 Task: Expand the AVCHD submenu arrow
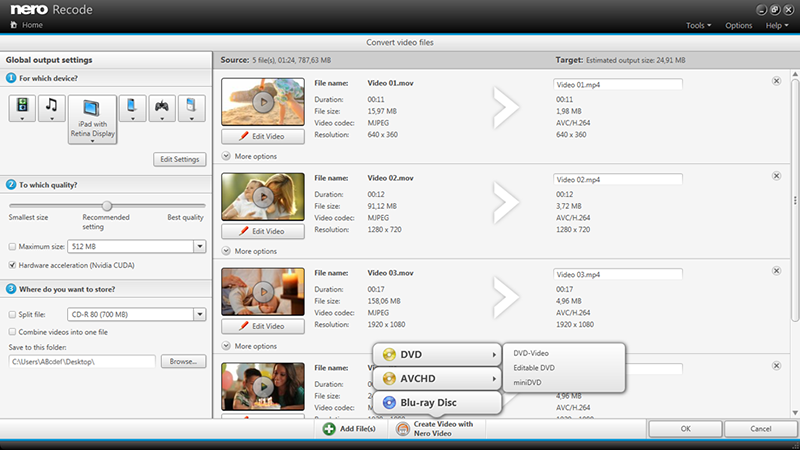tap(494, 379)
